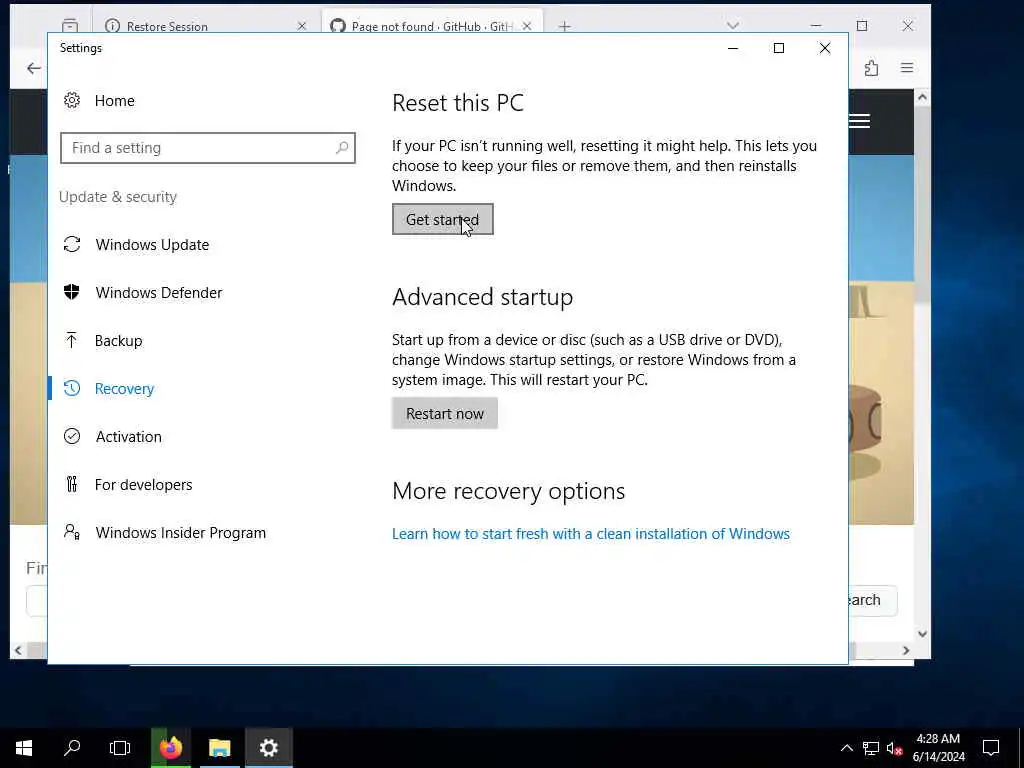Open Windows Defender settings page
The height and width of the screenshot is (768, 1024).
click(159, 293)
